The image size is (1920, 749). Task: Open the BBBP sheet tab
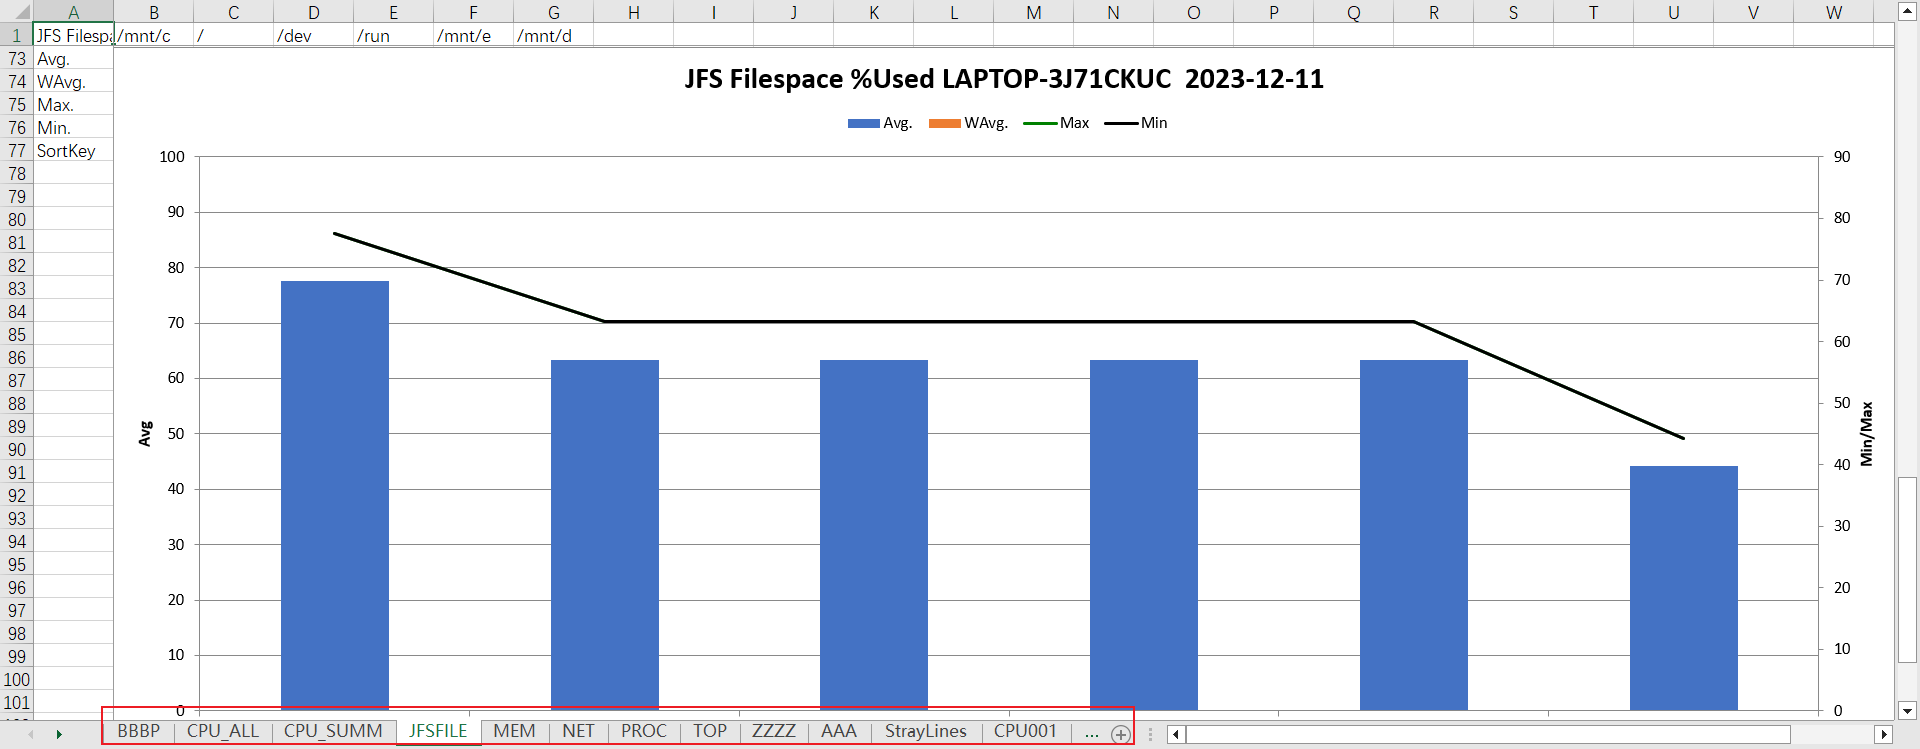[x=139, y=731]
